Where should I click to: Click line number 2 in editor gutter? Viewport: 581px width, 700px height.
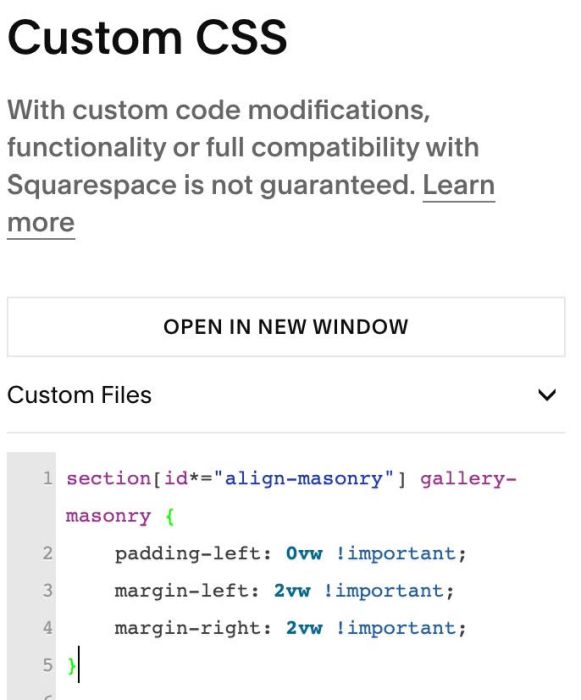(x=47, y=554)
